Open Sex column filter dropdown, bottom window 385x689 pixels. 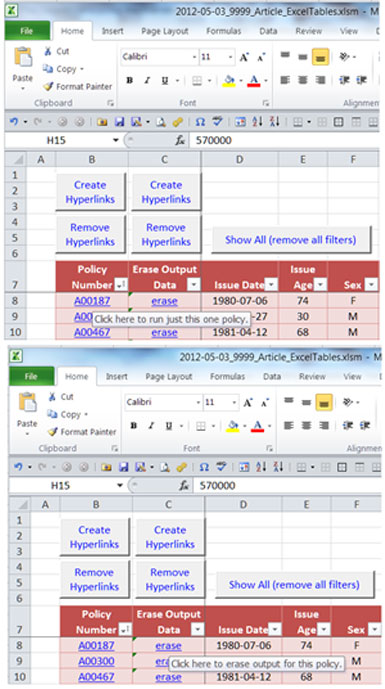tap(374, 630)
